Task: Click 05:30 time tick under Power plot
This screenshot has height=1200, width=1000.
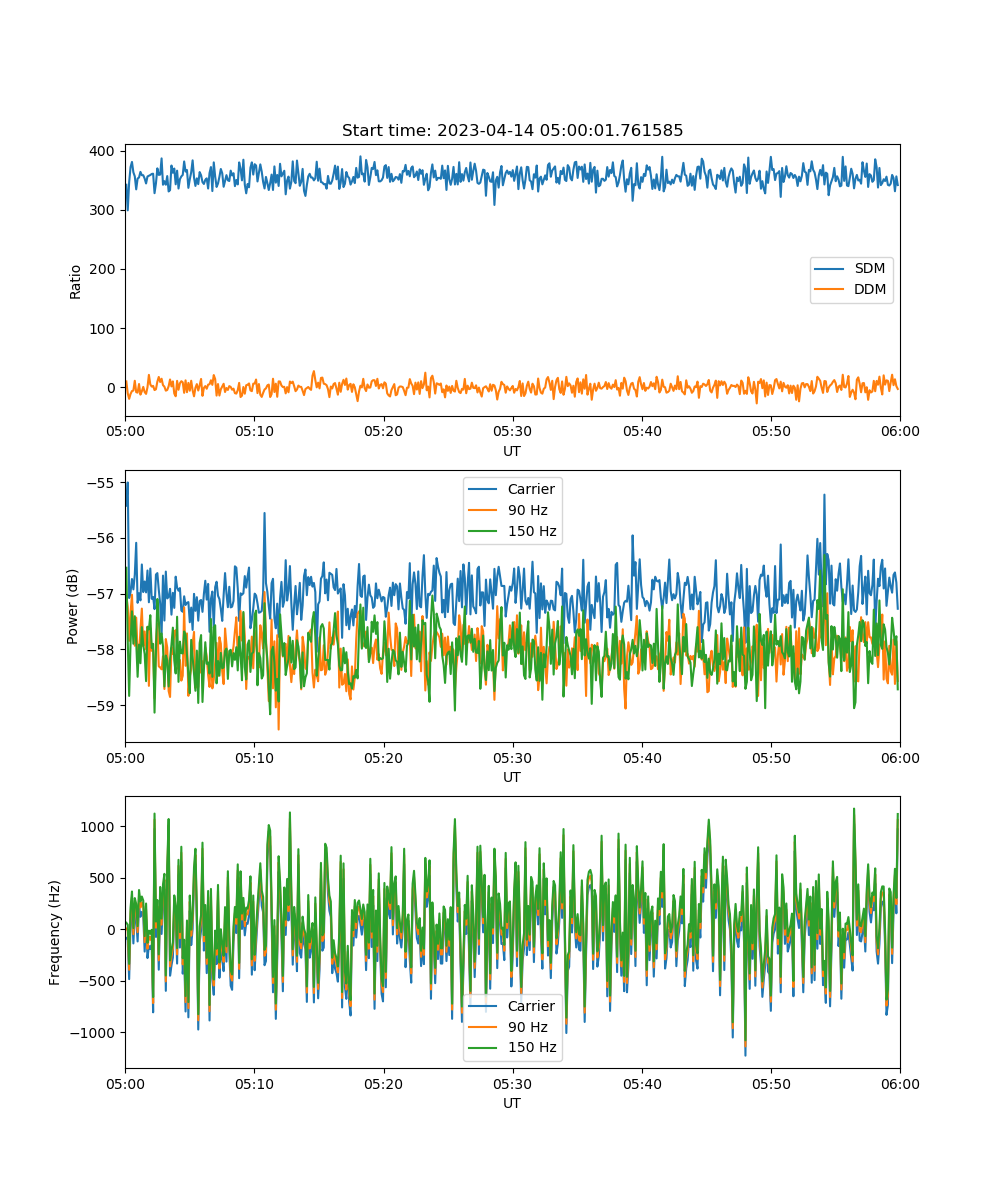Action: point(512,757)
